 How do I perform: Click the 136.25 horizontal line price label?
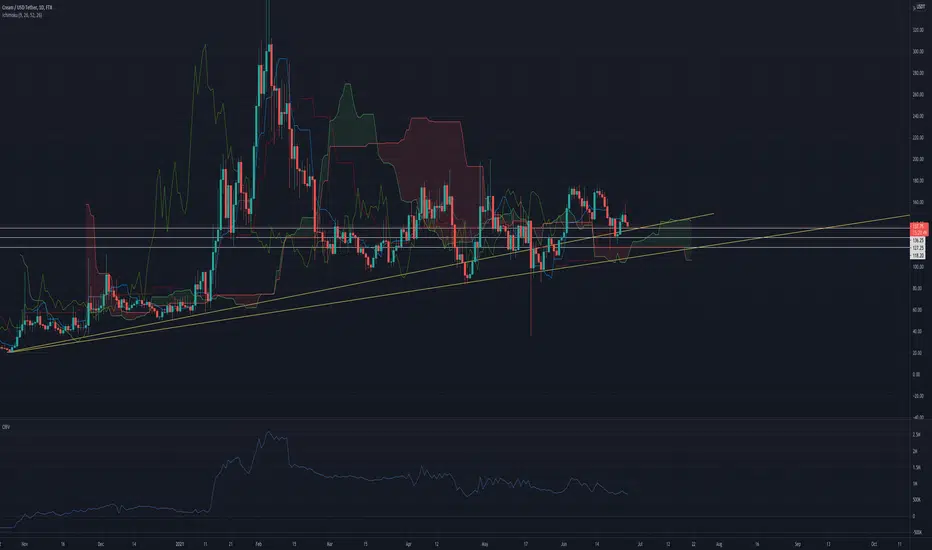point(918,240)
